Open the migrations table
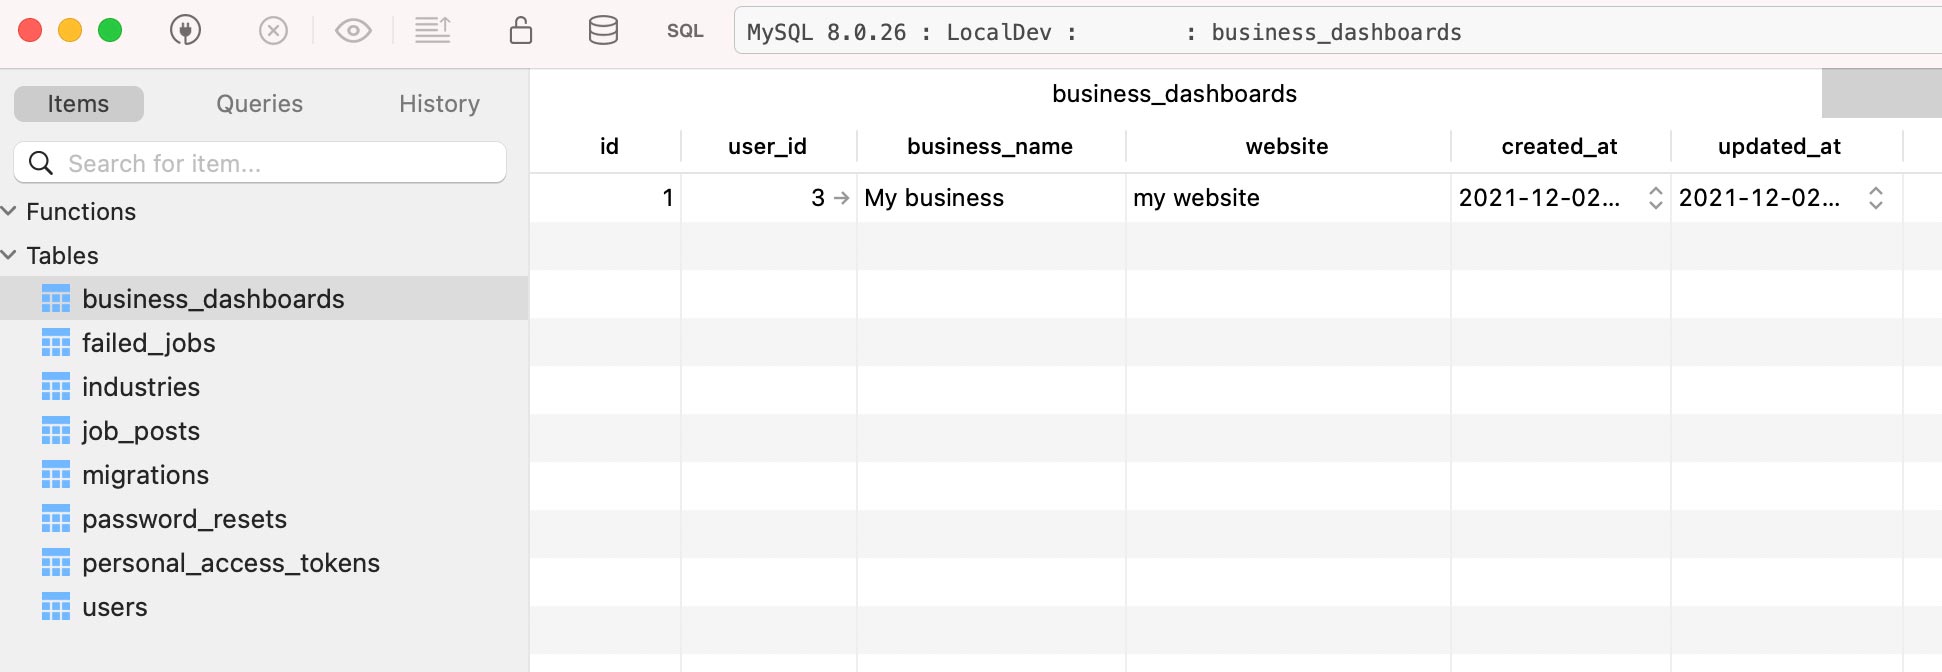This screenshot has width=1942, height=672. point(264,474)
